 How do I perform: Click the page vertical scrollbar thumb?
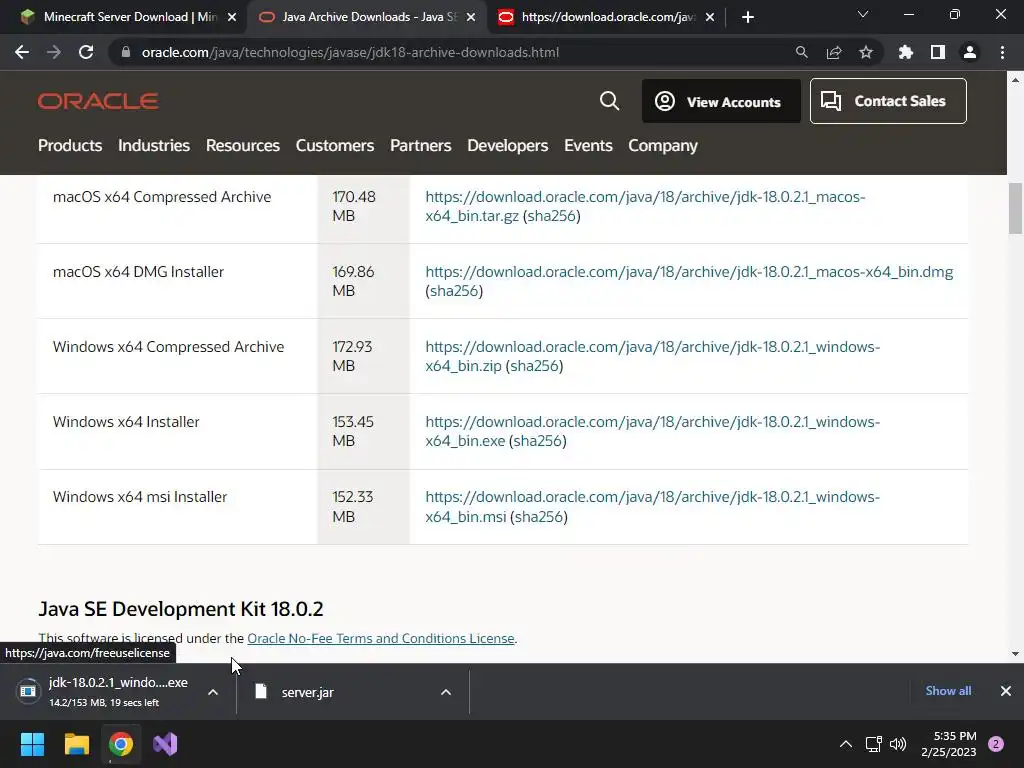click(x=1015, y=208)
